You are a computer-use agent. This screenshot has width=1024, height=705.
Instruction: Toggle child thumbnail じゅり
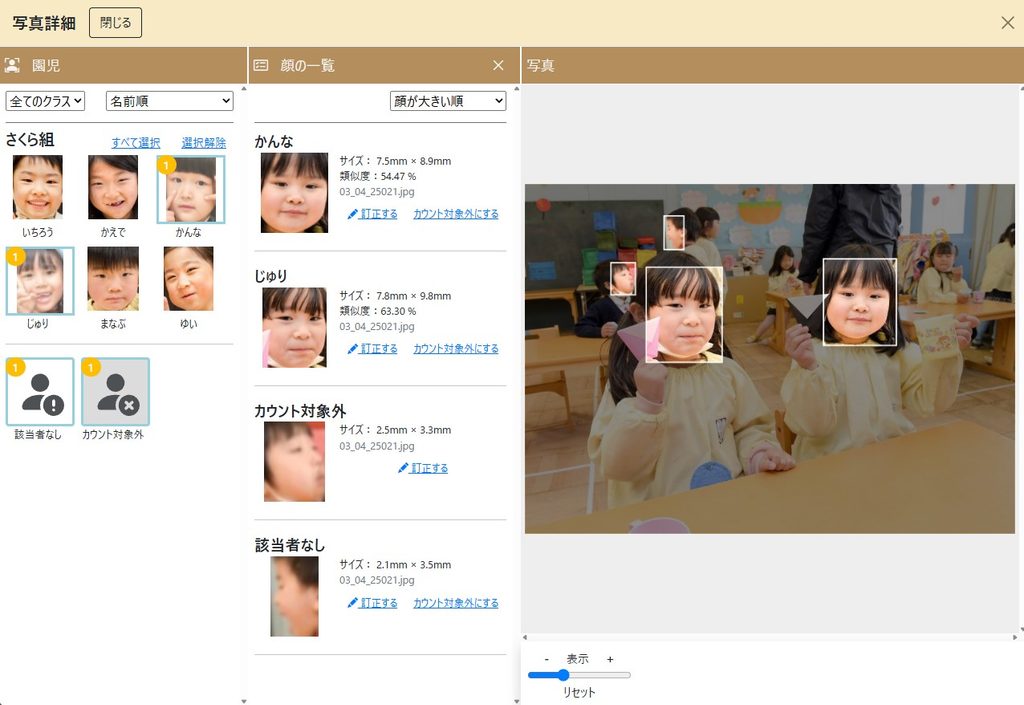(x=40, y=281)
